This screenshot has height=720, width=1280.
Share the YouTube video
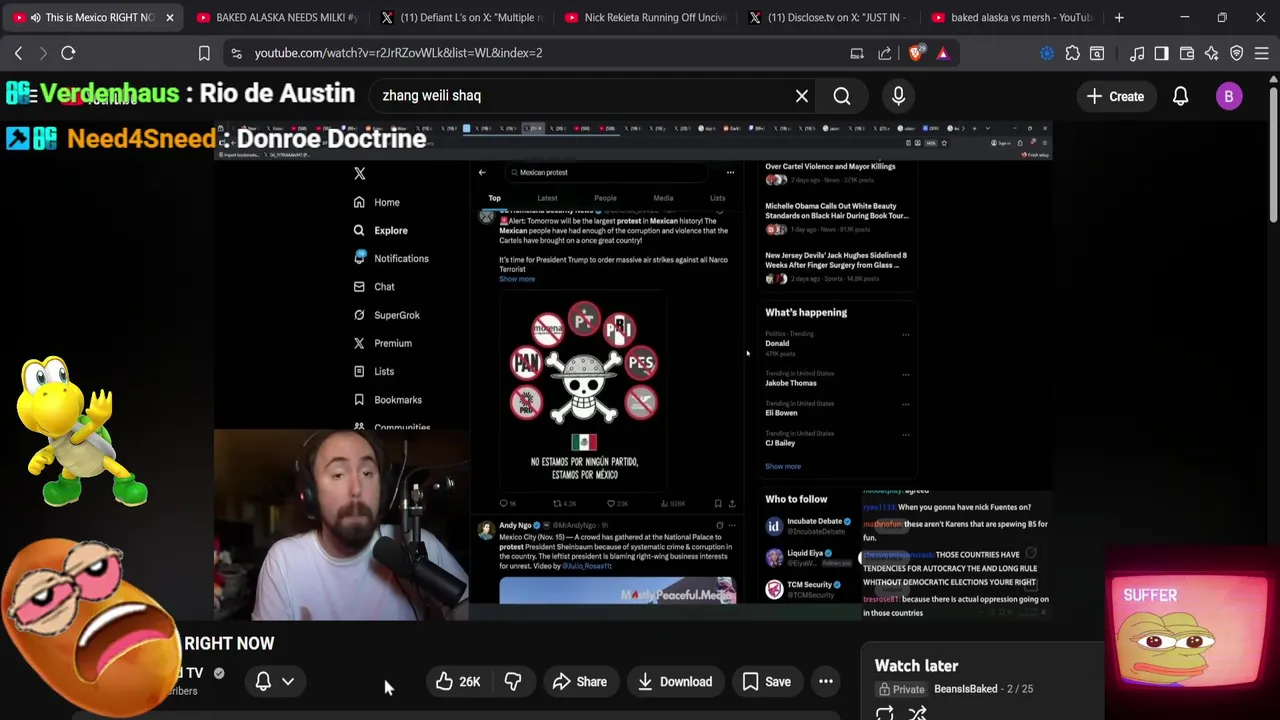[580, 682]
